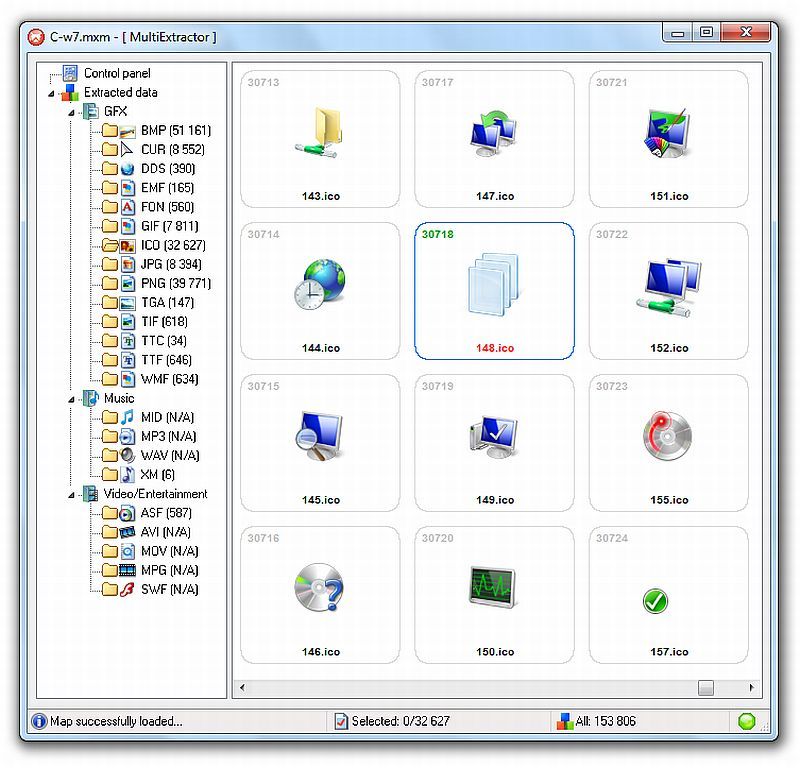Open the Control panel tree node
800x768 pixels.
[x=117, y=73]
